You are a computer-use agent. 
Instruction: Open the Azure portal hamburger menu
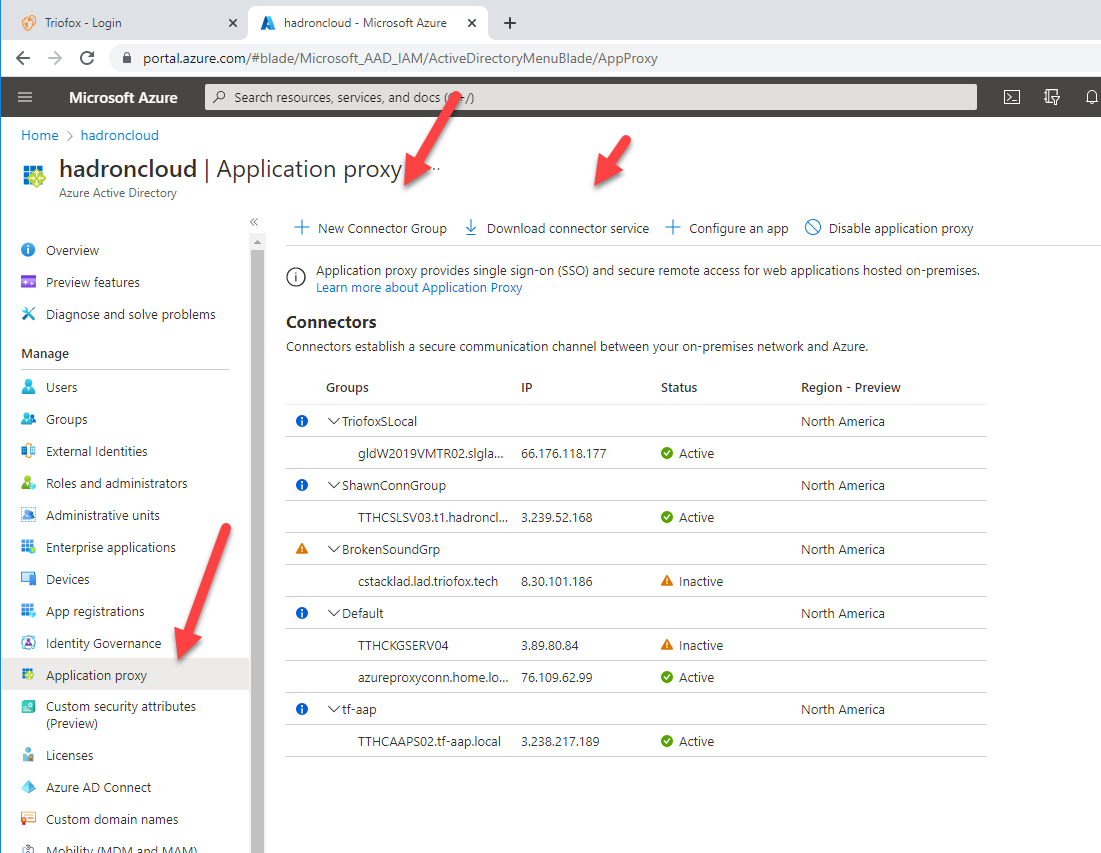25,97
